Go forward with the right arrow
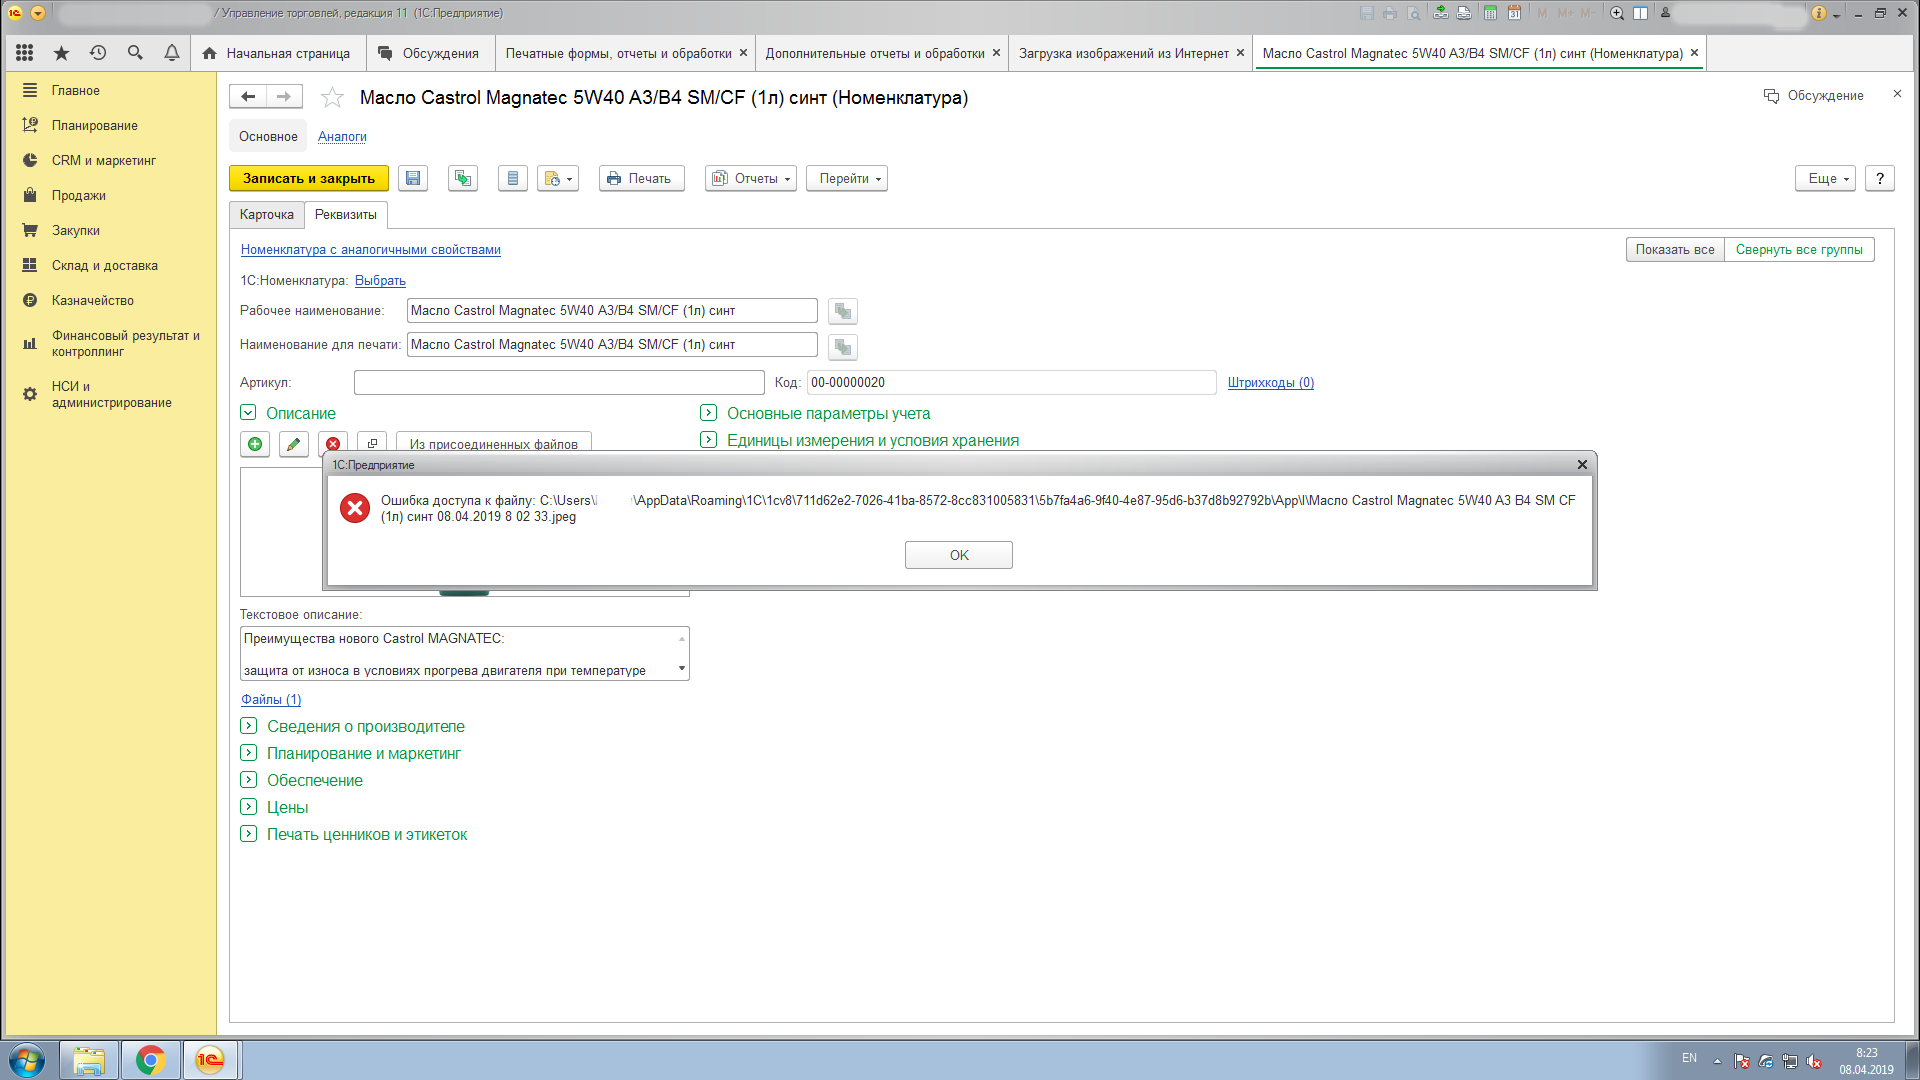 (284, 96)
